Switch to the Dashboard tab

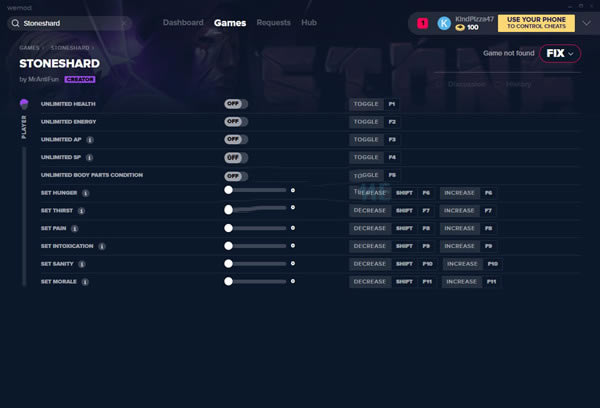click(x=183, y=22)
